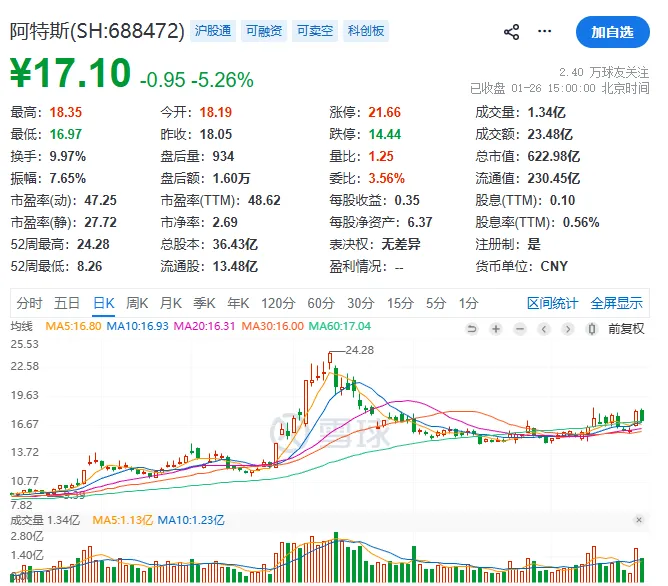Switch to the 60分 chart tab
Image resolution: width=668 pixels, height=586 pixels.
[321, 303]
